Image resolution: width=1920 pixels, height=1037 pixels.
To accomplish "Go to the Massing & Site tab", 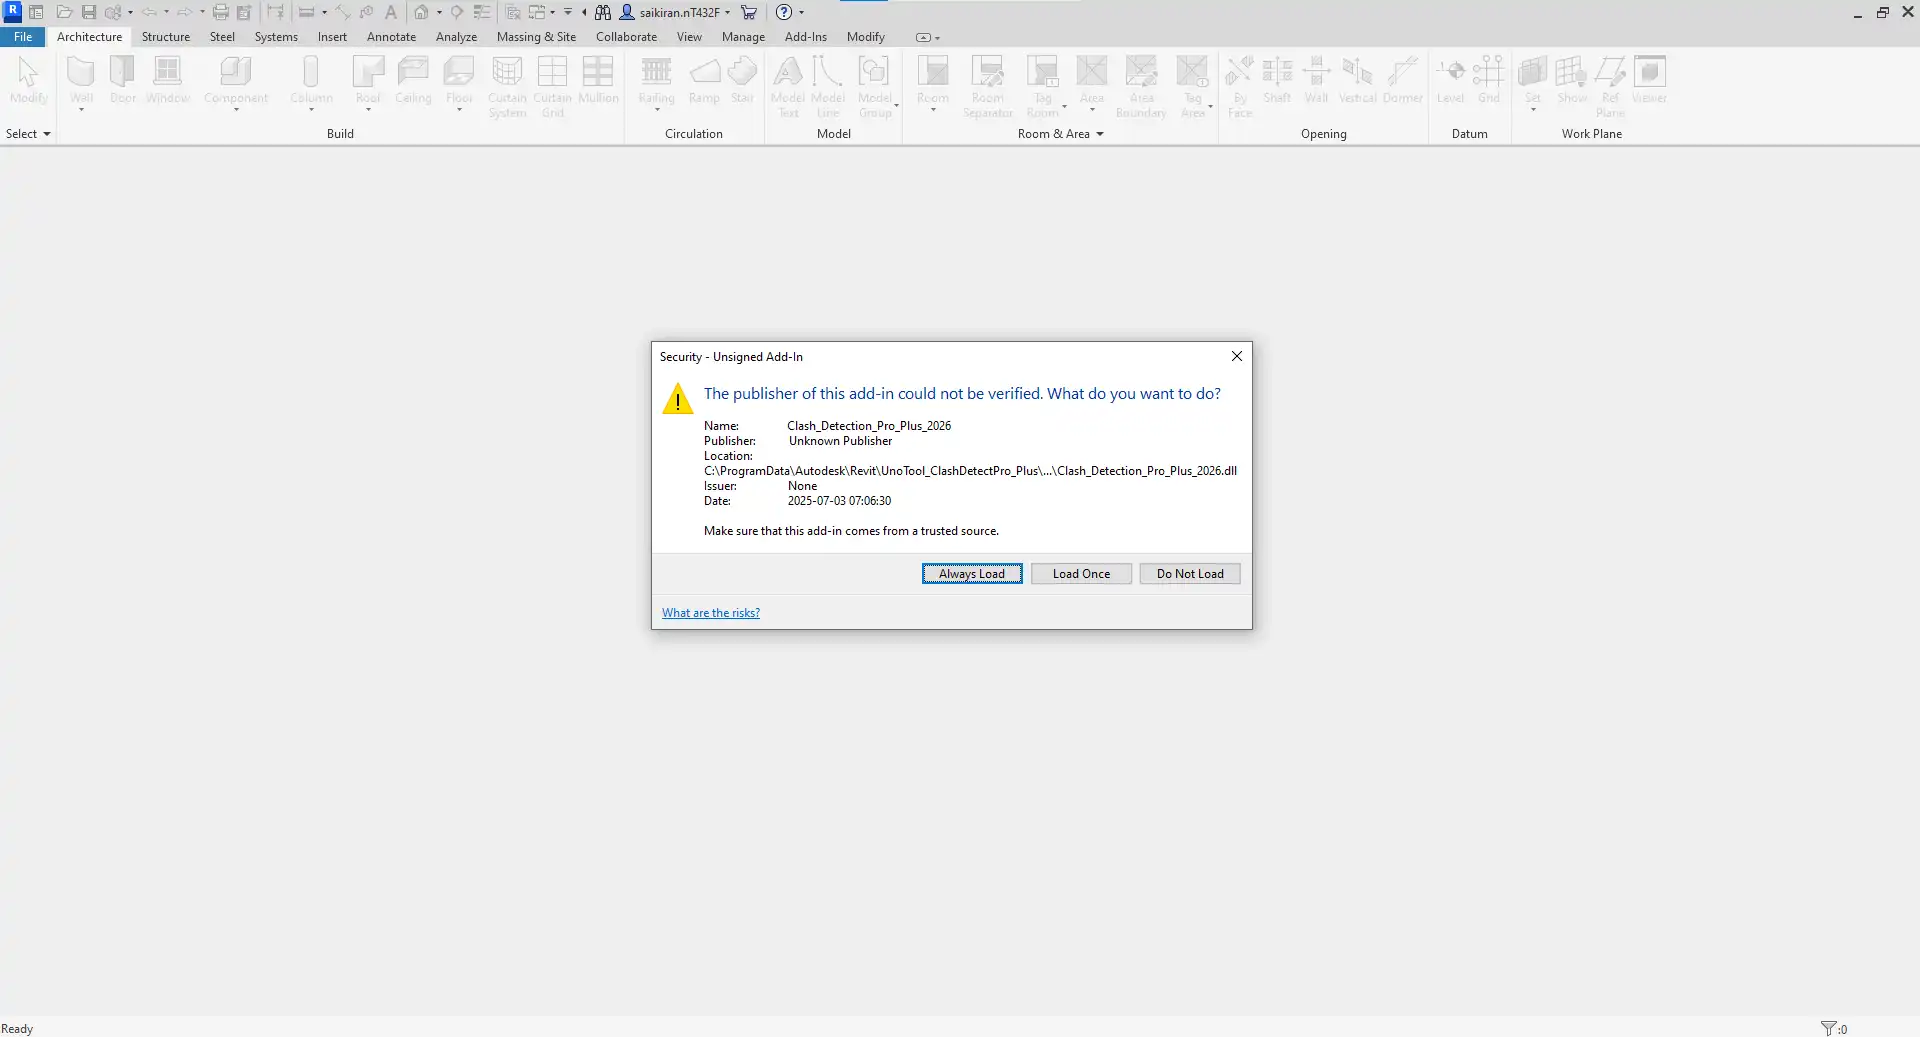I will tap(536, 37).
